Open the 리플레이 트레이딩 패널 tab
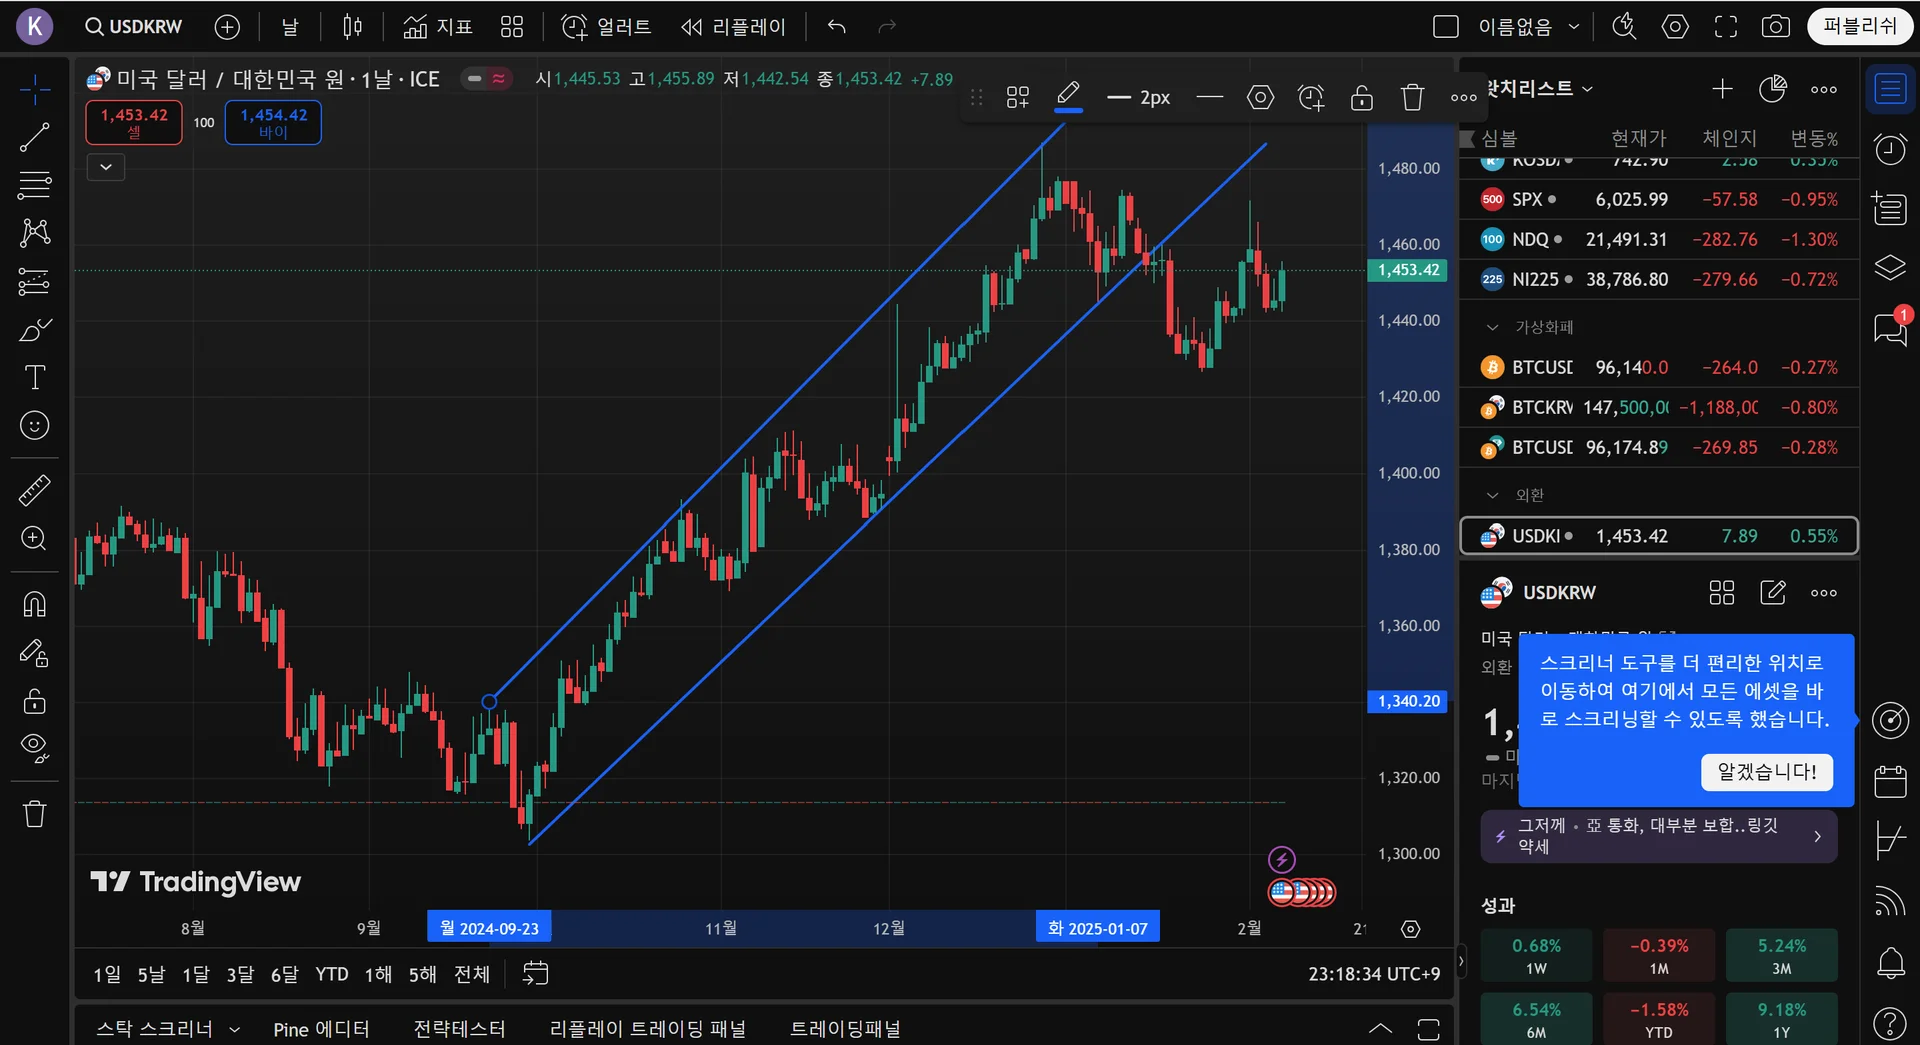This screenshot has width=1920, height=1045. point(648,1029)
